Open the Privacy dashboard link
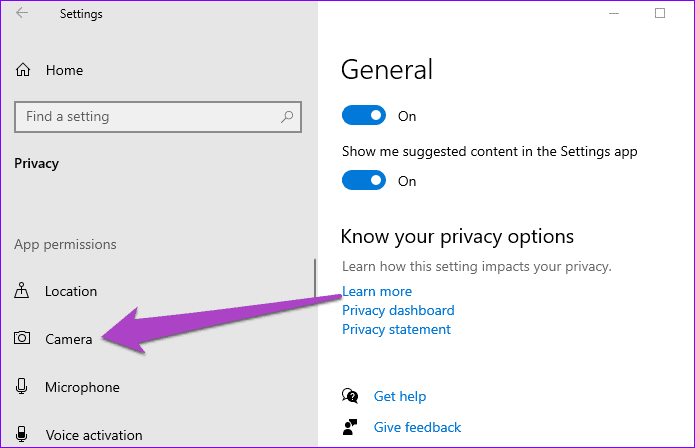 point(398,310)
